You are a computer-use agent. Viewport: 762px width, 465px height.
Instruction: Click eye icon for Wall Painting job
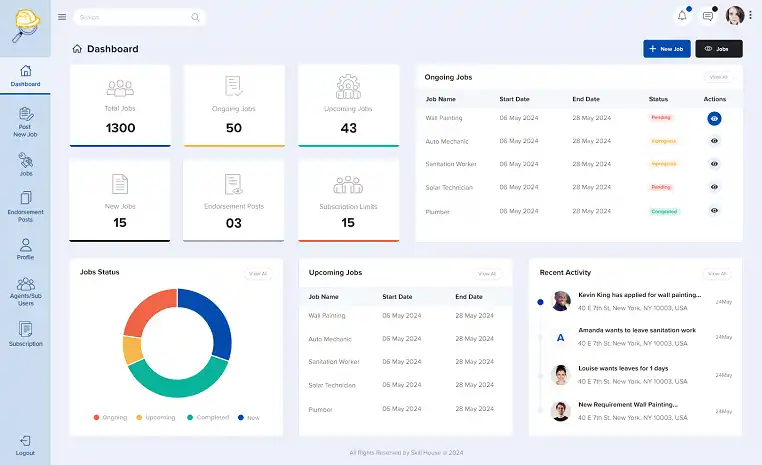[714, 118]
